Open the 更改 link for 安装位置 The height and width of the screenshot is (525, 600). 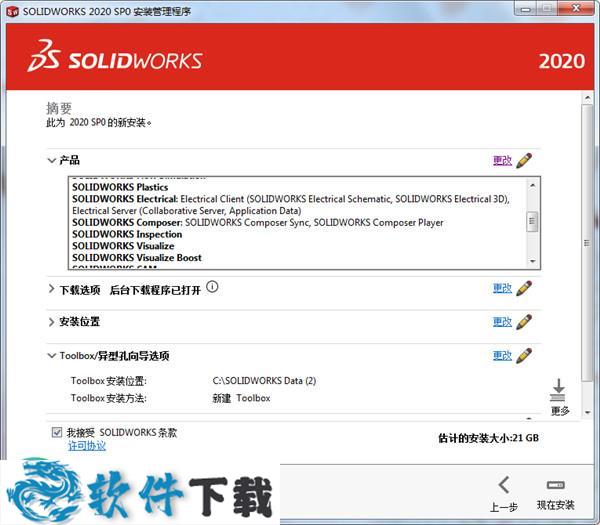[502, 322]
